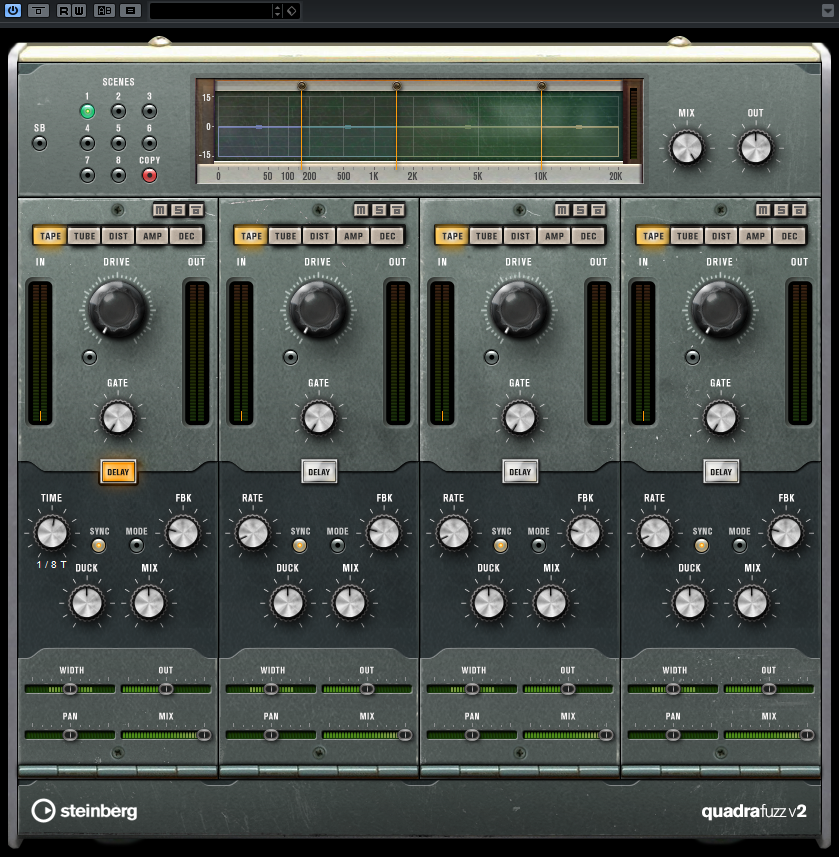The image size is (839, 857).
Task: Select scene 5
Action: (119, 144)
